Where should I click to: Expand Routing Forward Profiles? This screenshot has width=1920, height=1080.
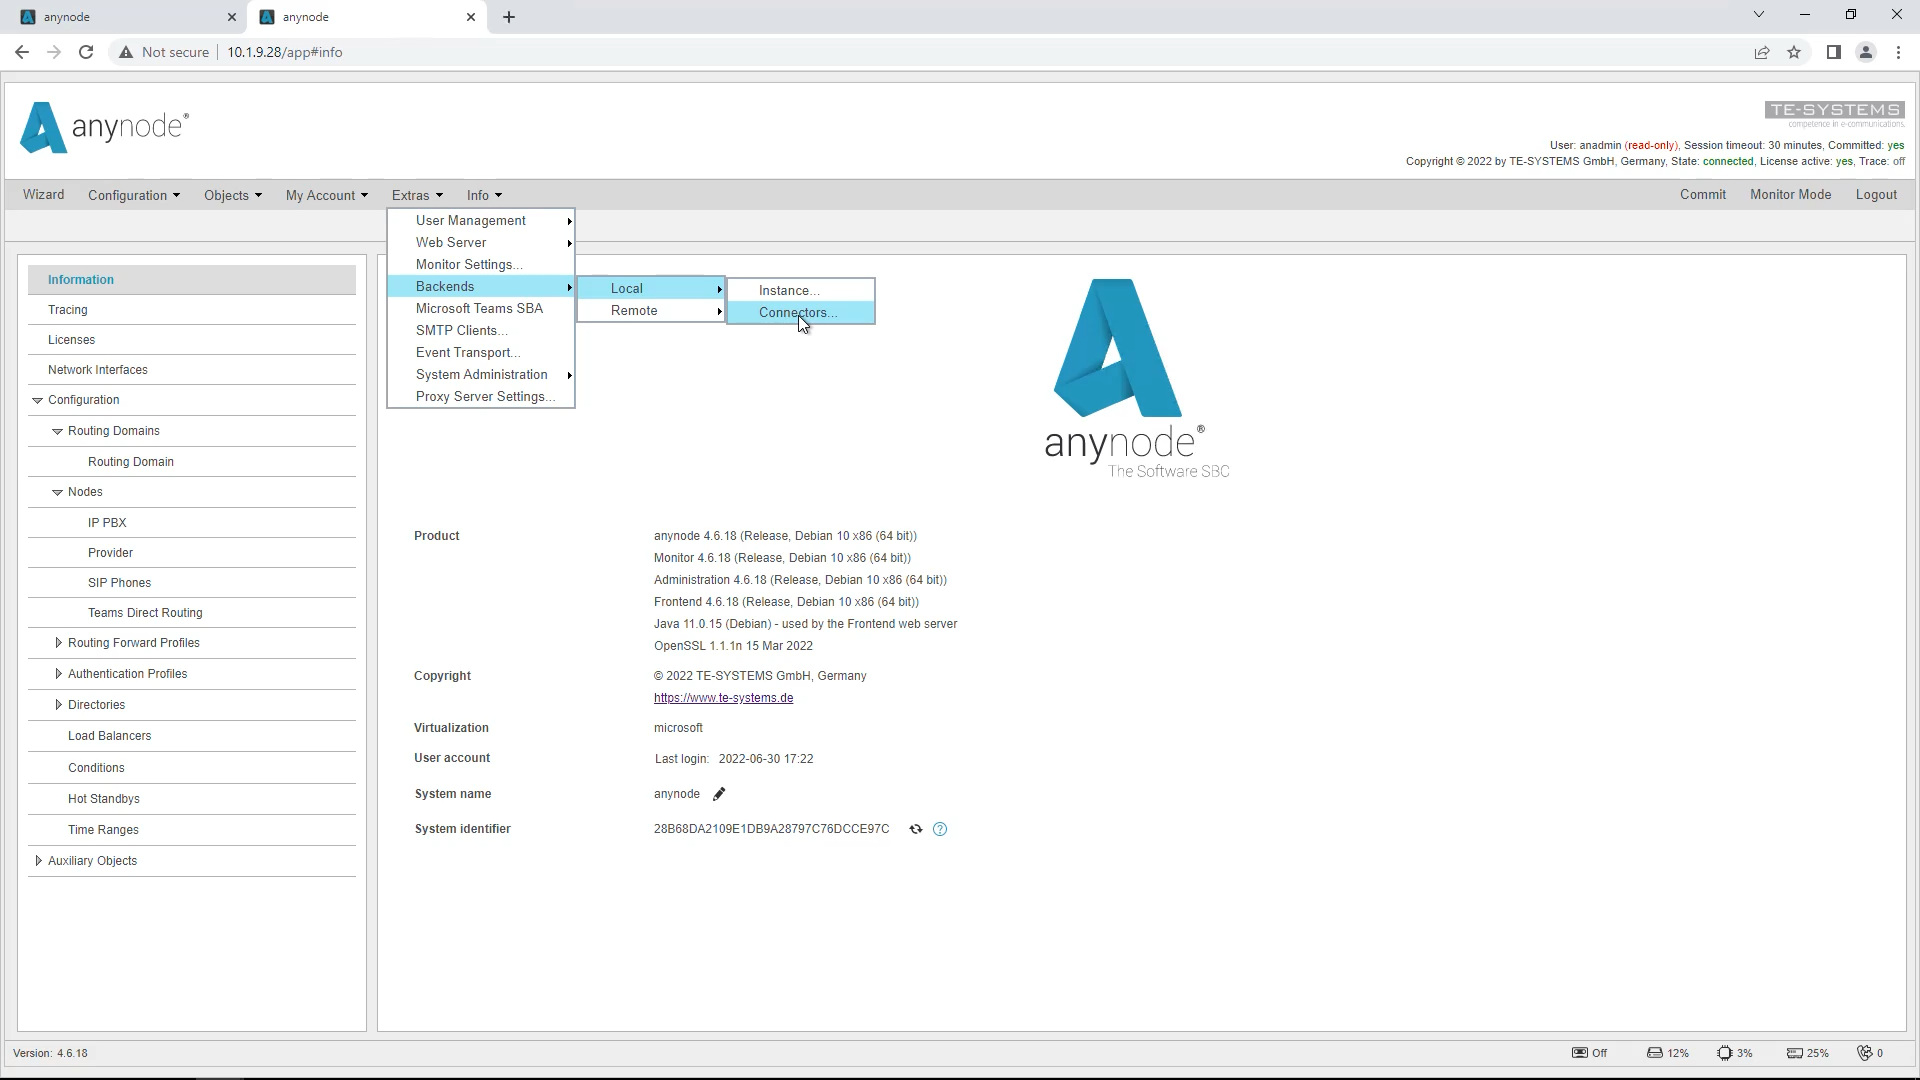(58, 643)
